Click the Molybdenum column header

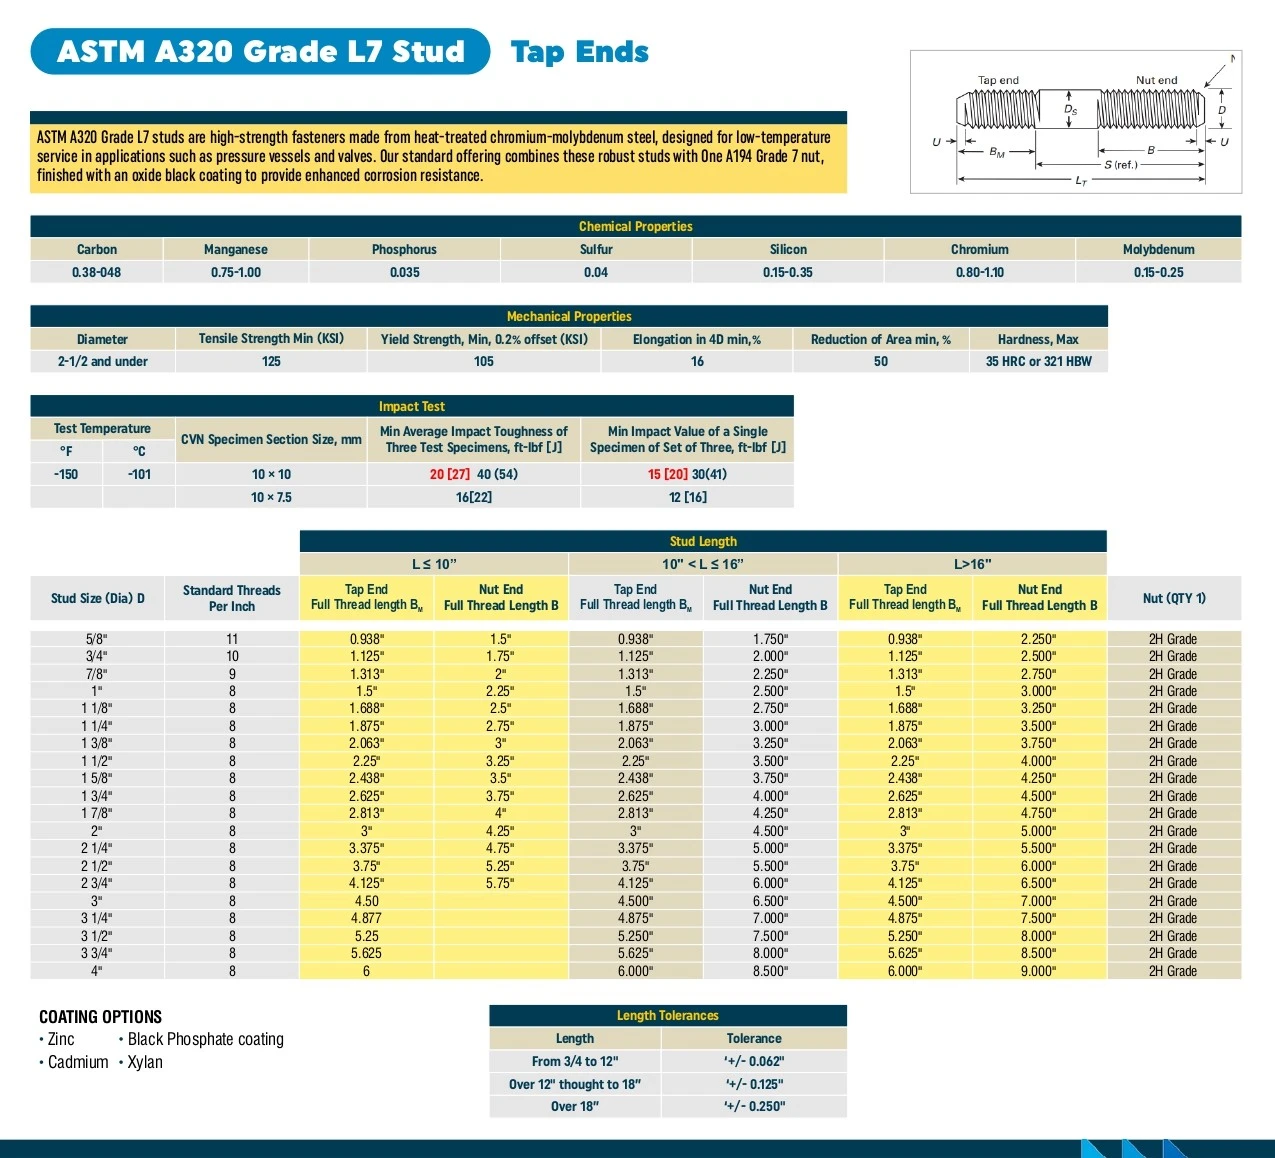pos(1158,249)
